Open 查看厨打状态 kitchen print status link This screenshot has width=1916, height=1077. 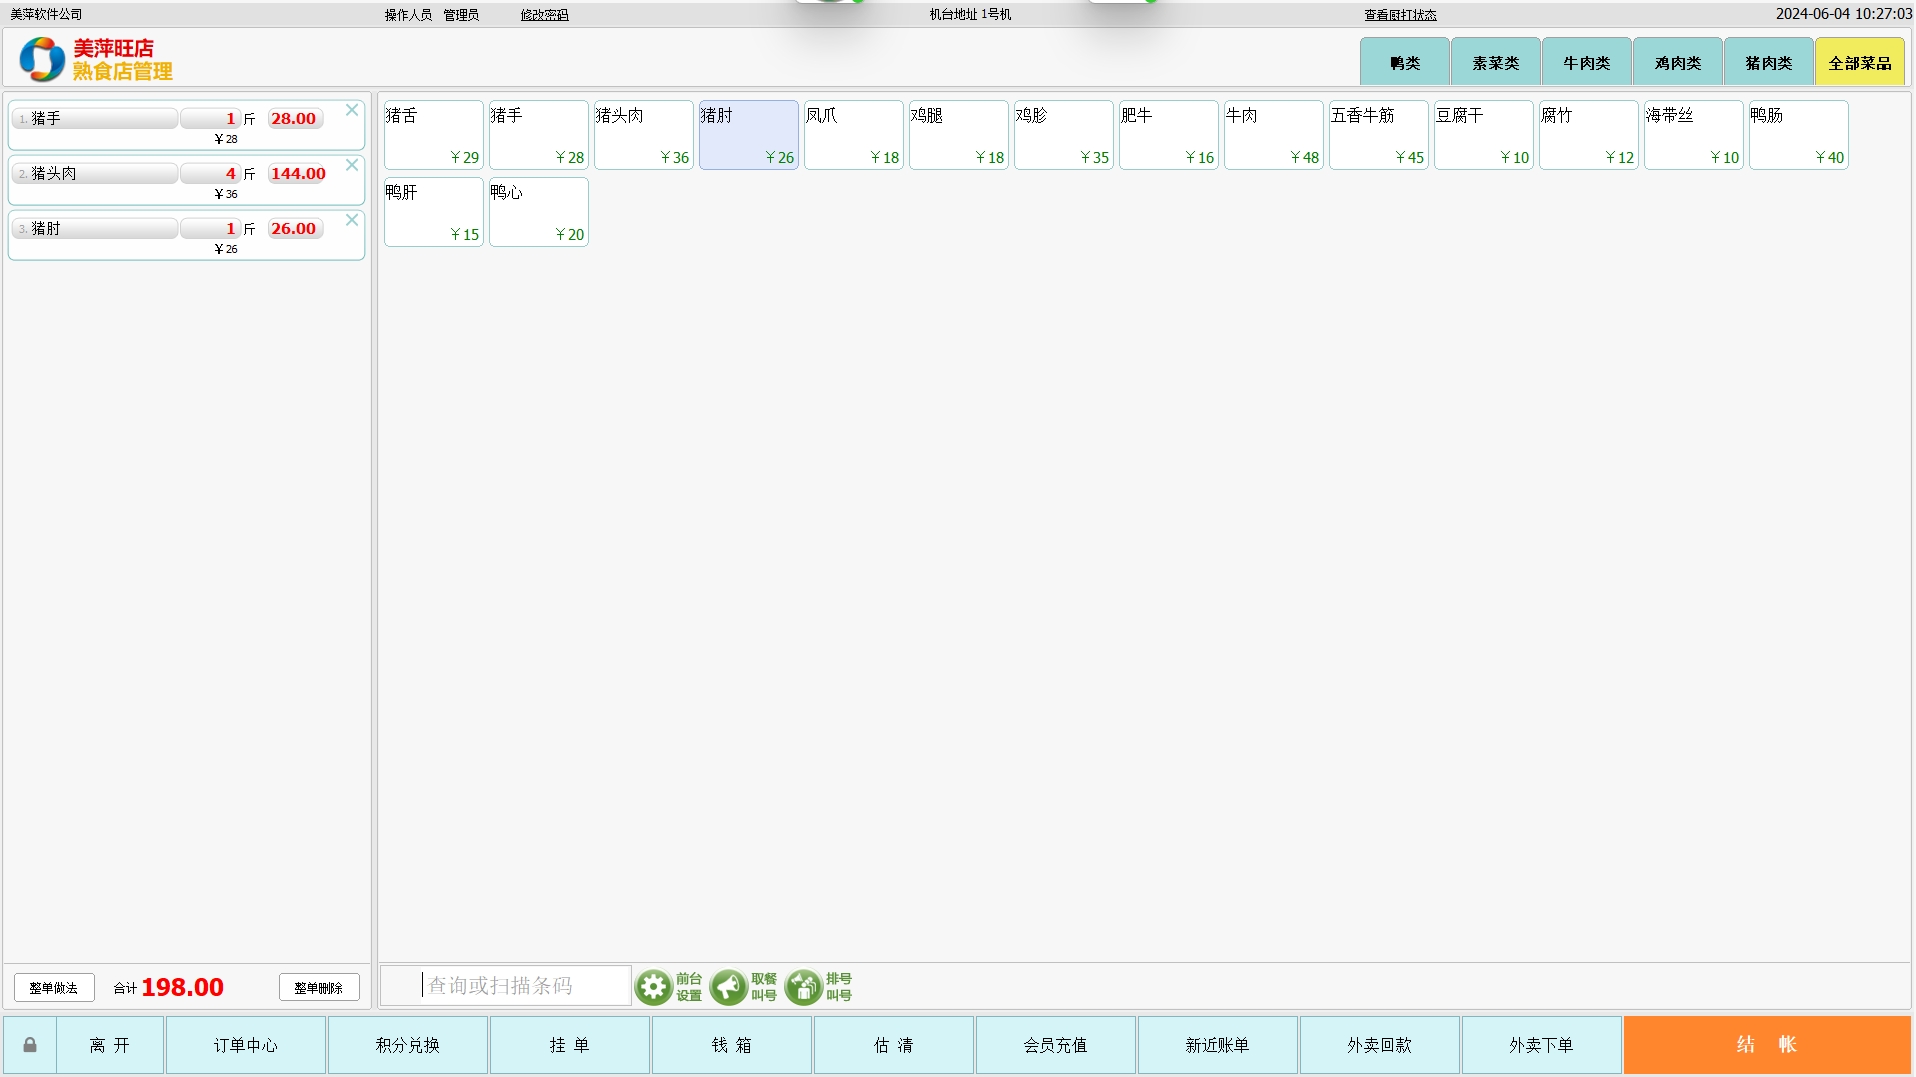[x=1400, y=15]
